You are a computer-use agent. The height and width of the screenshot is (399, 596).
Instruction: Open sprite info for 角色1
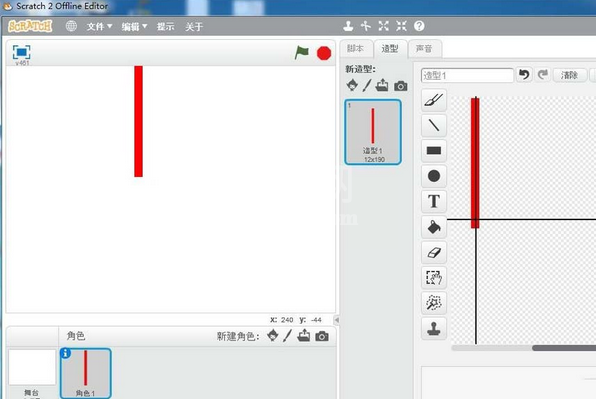click(65, 353)
